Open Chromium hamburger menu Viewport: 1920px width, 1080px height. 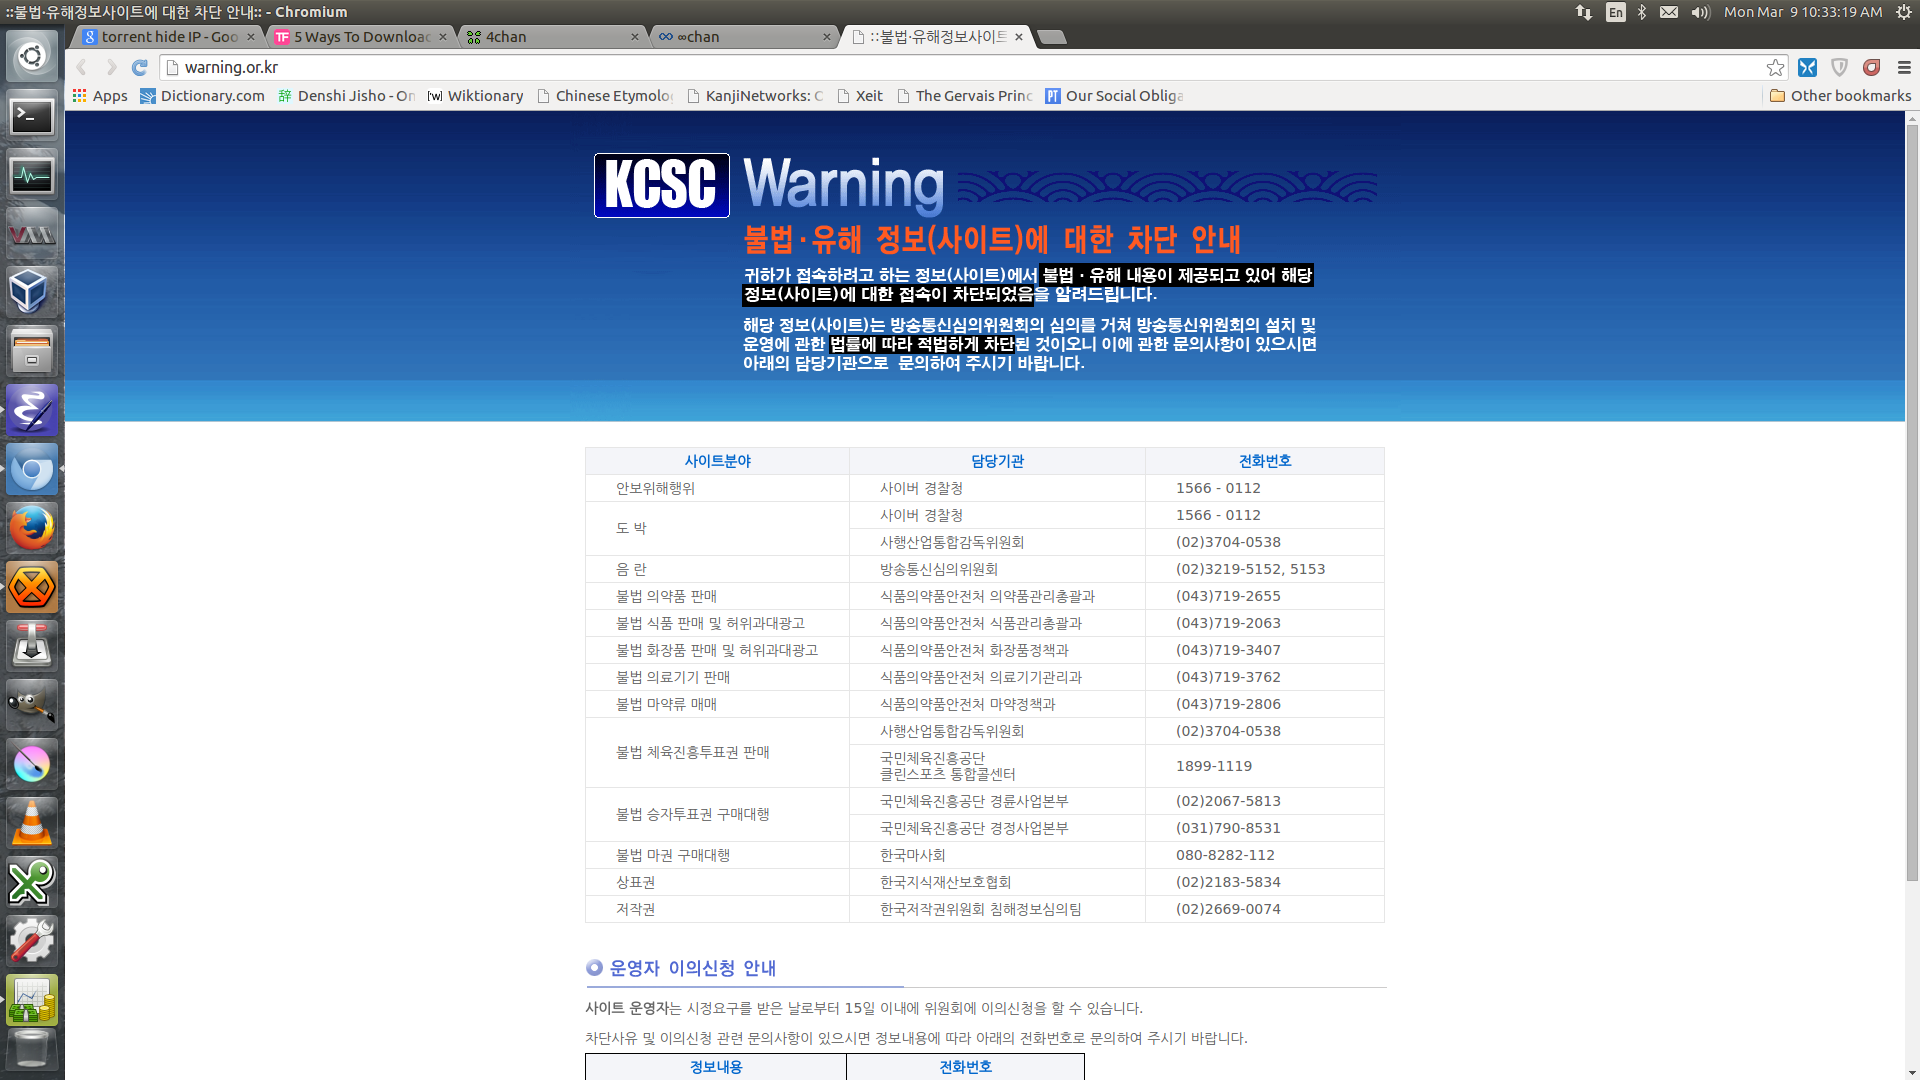tap(1904, 67)
